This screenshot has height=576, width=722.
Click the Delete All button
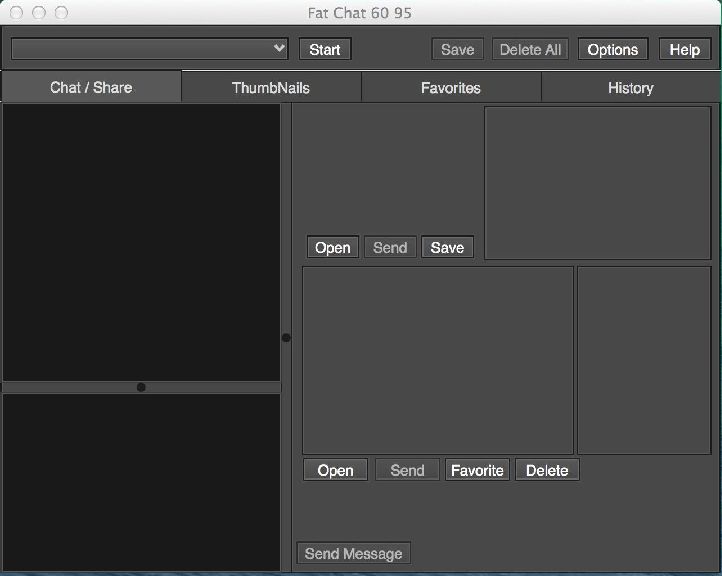(x=530, y=49)
